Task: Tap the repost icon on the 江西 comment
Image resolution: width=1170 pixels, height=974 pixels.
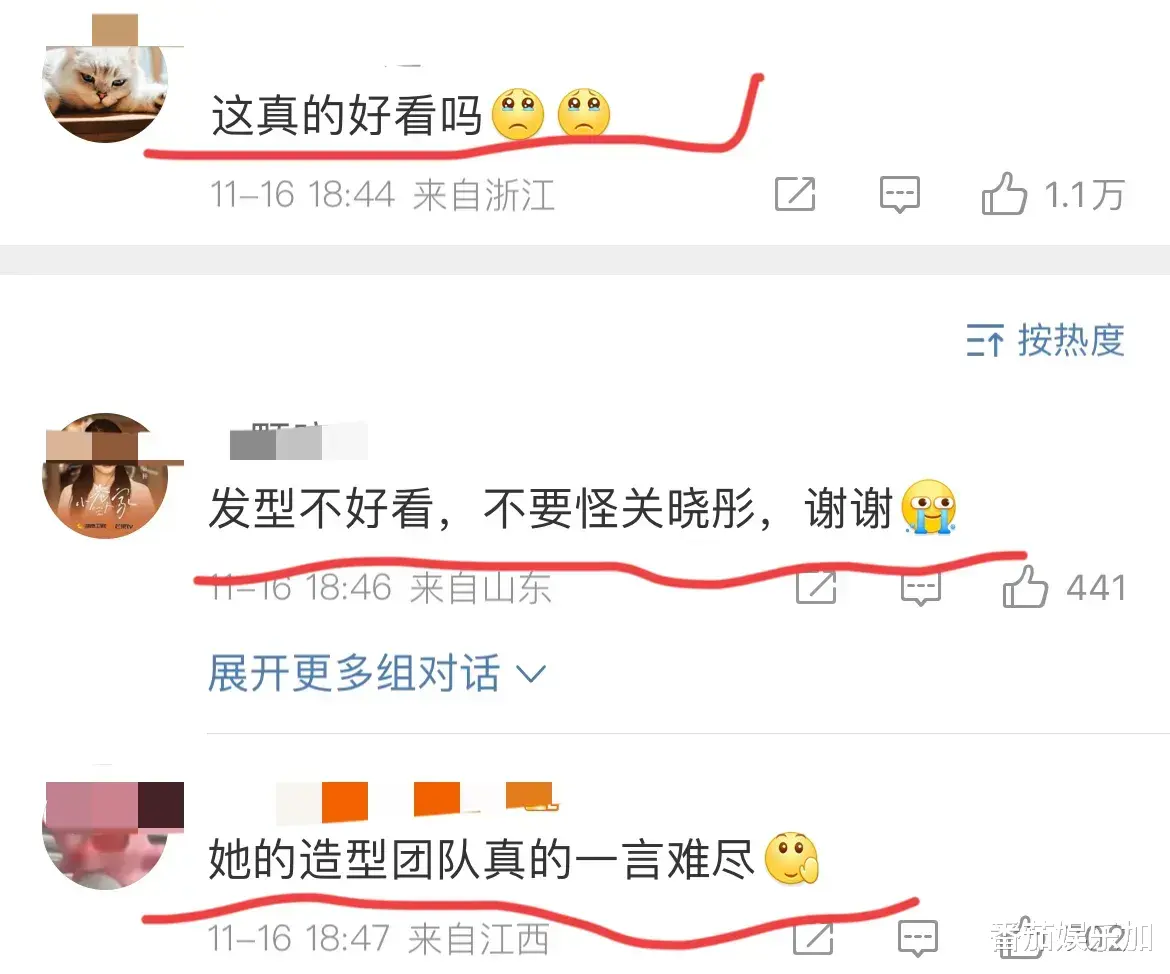Action: [x=813, y=937]
